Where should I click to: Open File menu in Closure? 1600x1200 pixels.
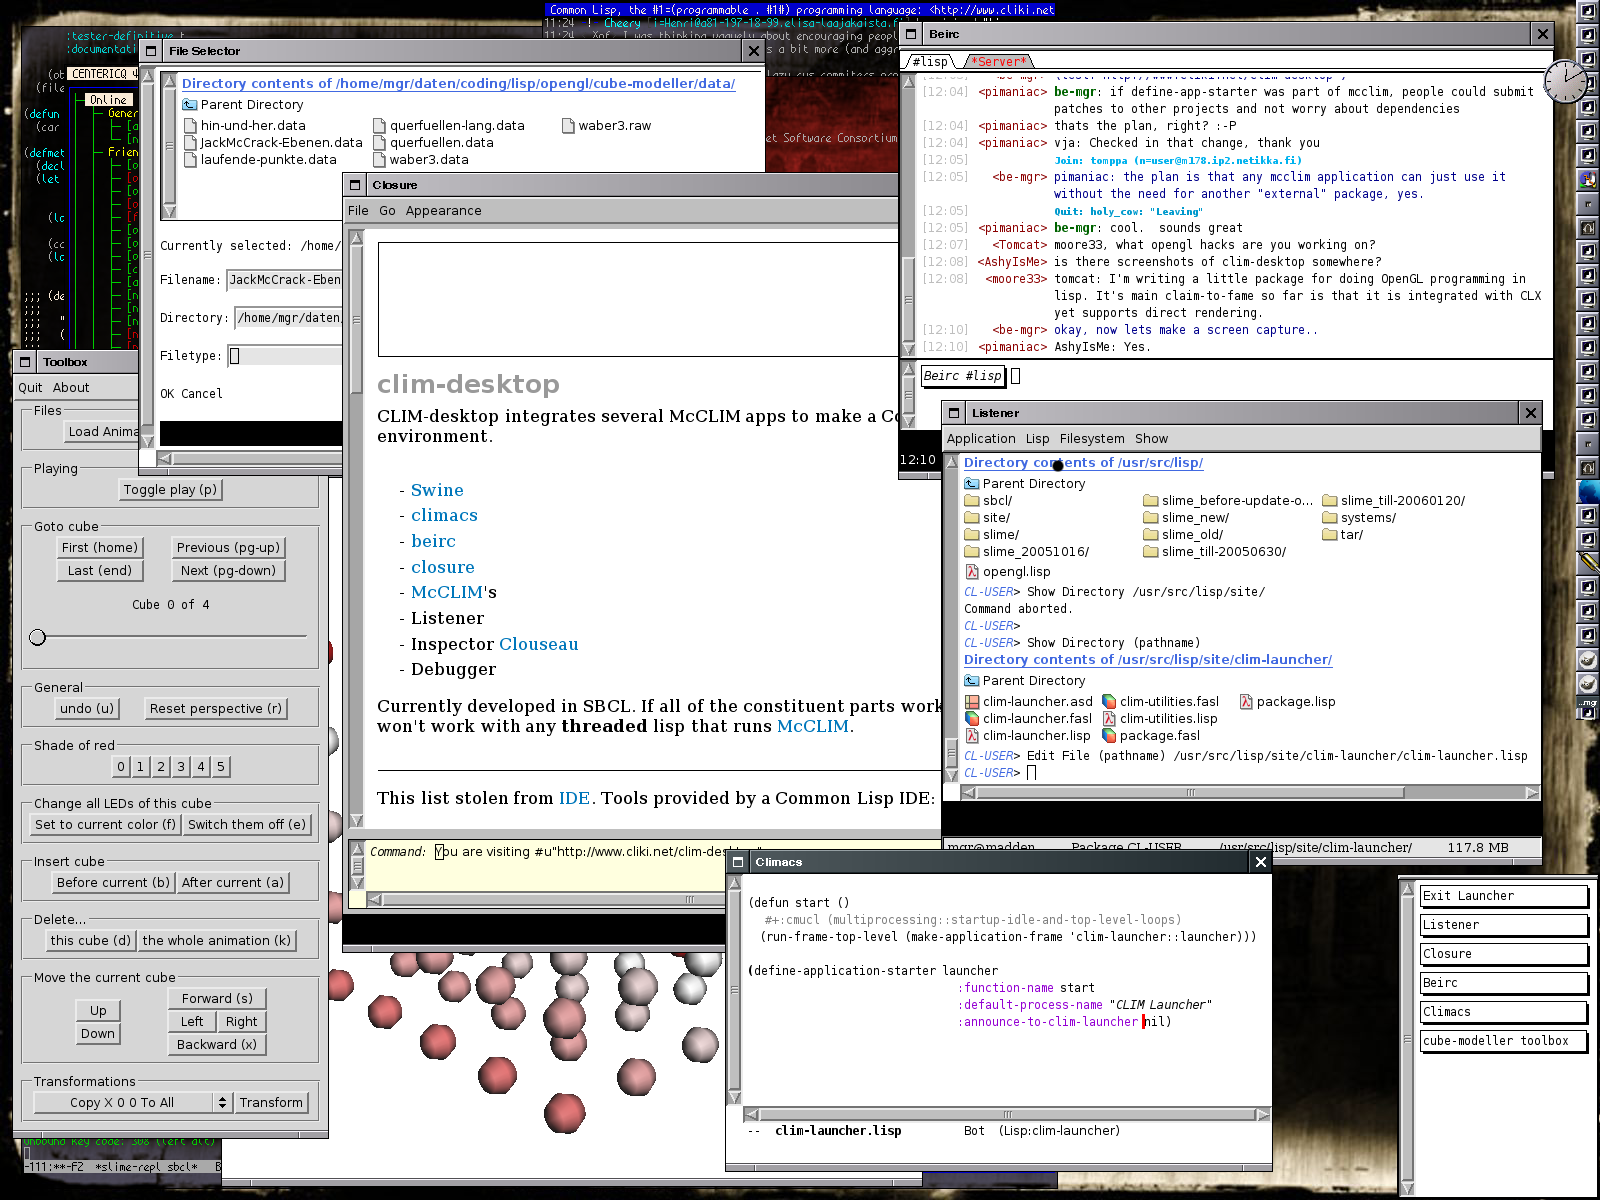click(x=358, y=211)
